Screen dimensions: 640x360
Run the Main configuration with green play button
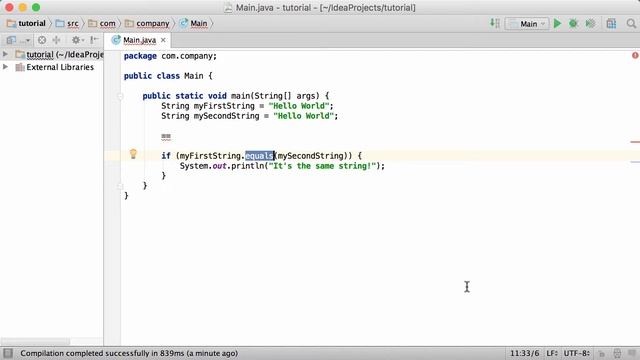(557, 24)
